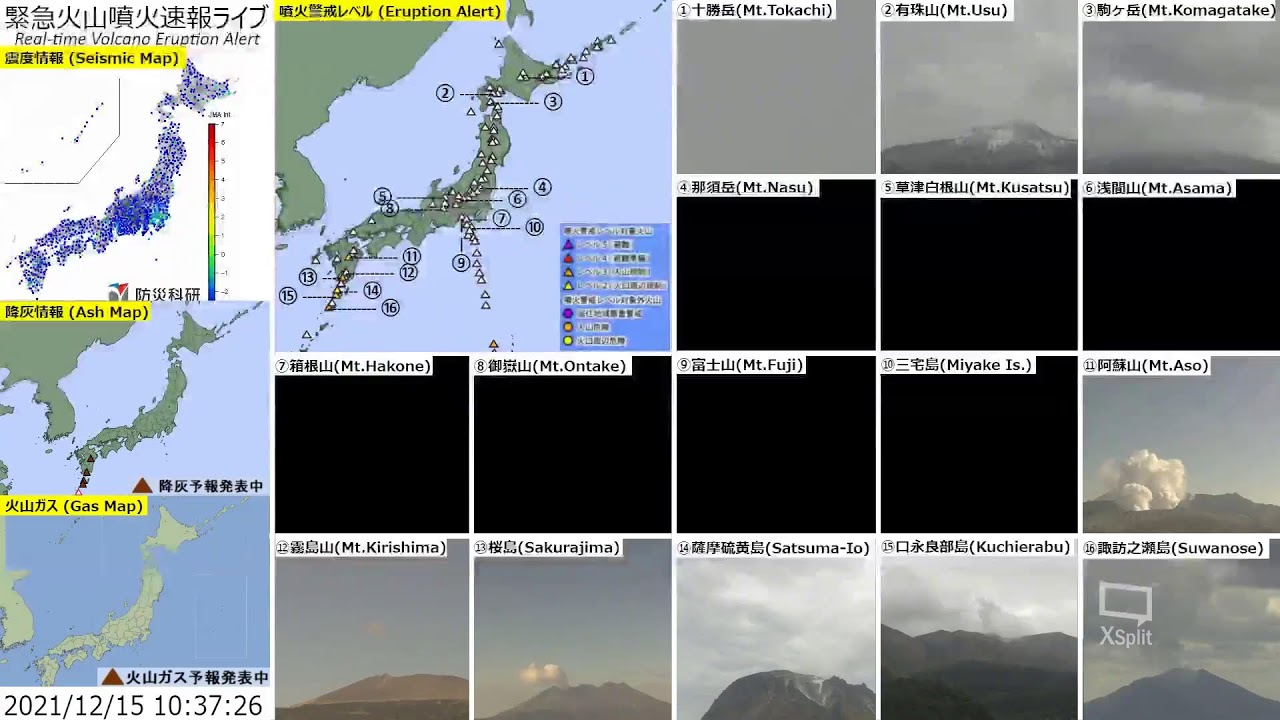
Task: Select circled marker 1 on eruption map
Action: (x=585, y=76)
